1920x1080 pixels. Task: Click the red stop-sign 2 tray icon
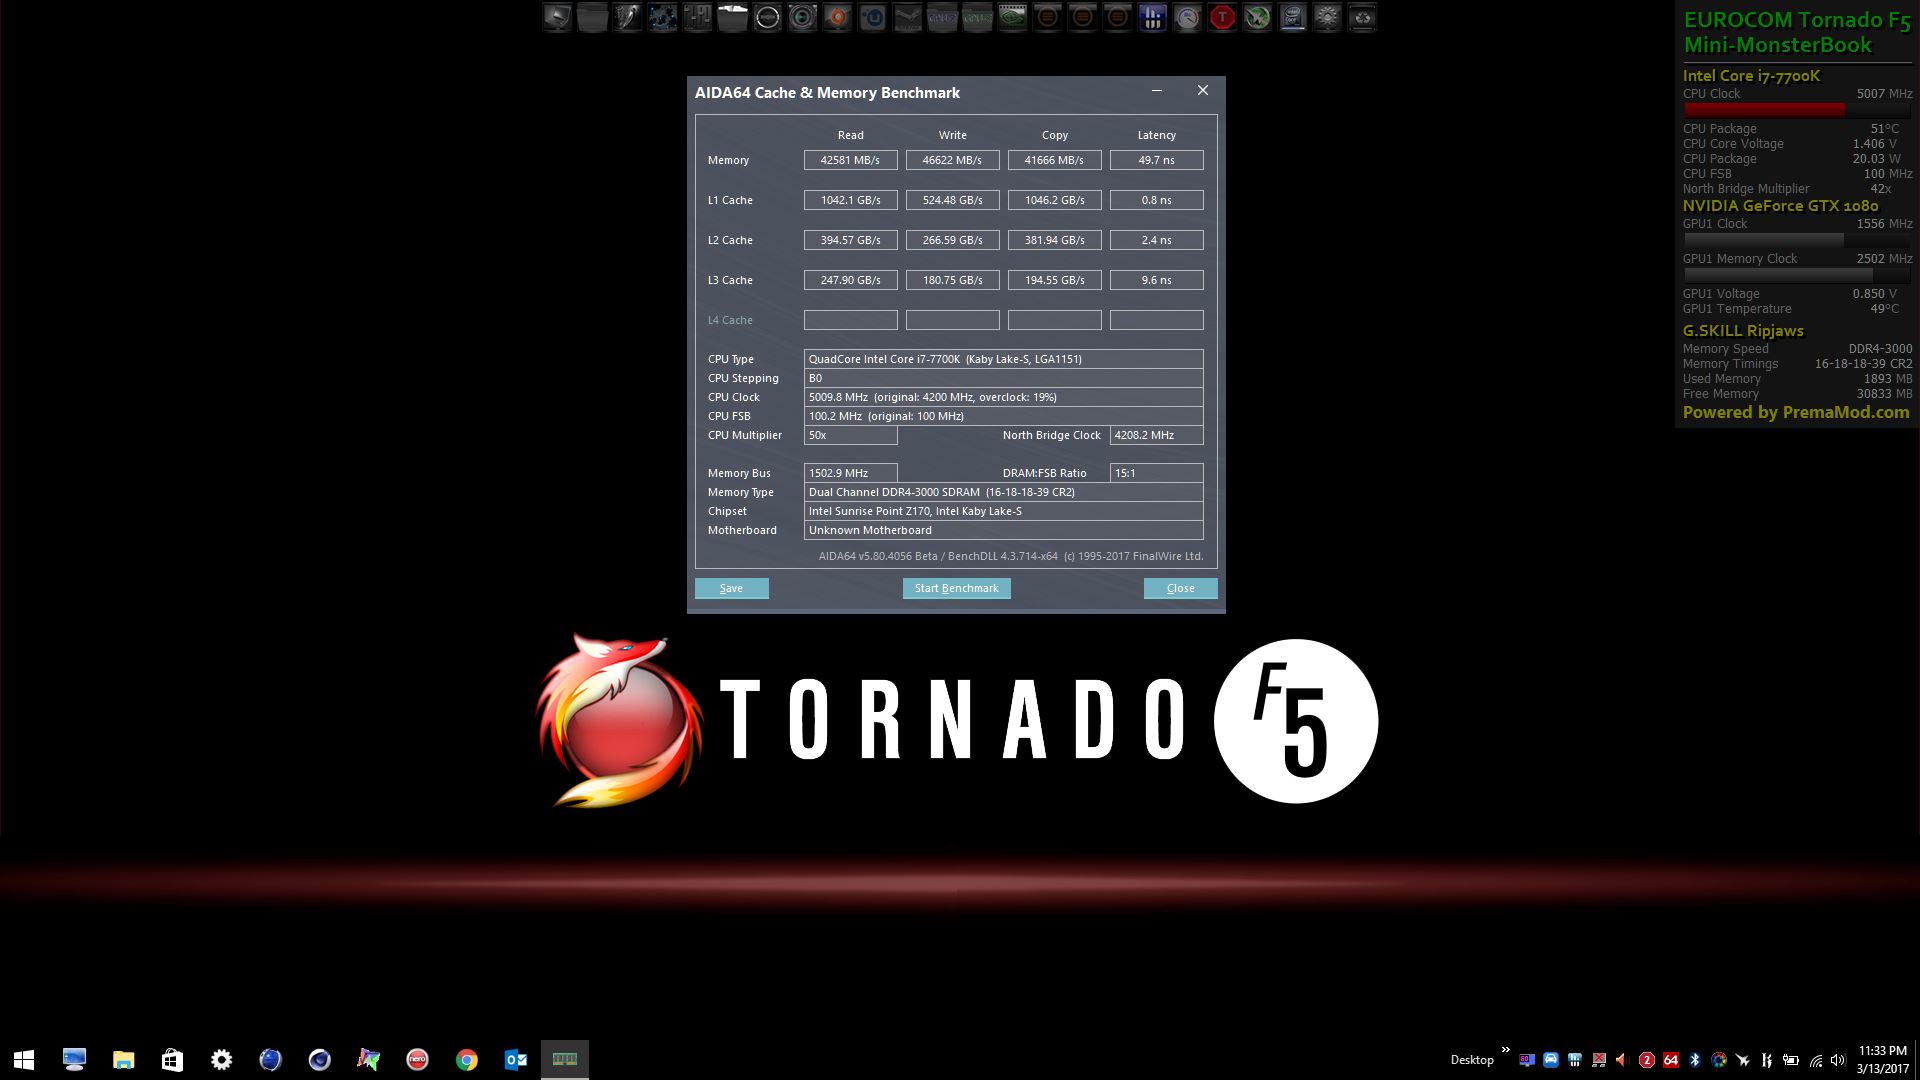[x=1647, y=1060]
